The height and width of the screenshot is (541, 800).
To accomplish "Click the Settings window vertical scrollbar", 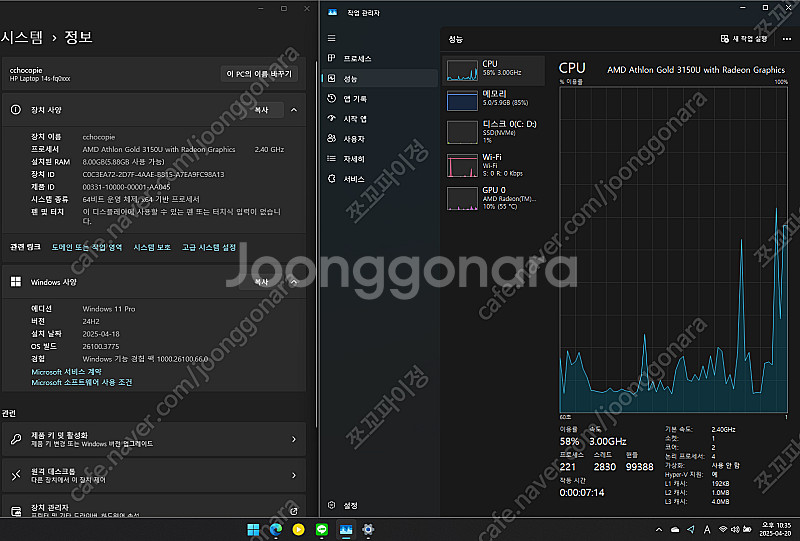I will tap(316, 245).
